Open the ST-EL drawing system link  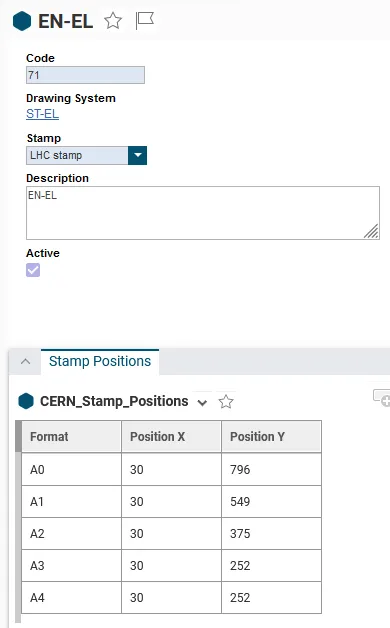42,114
